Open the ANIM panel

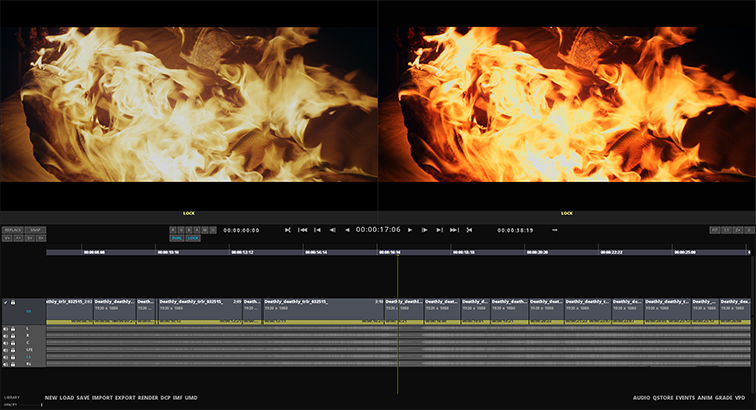pos(705,397)
